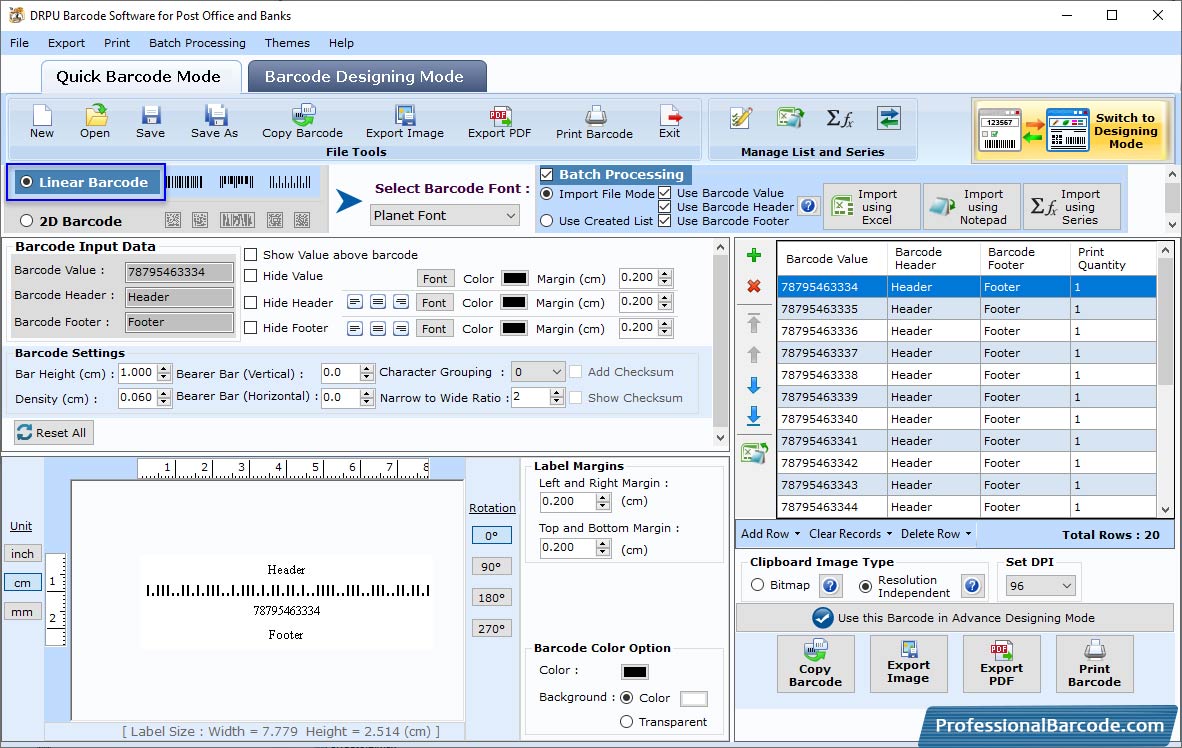Add a row with green plus icon
Viewport: 1182px width, 748px height.
[x=753, y=256]
